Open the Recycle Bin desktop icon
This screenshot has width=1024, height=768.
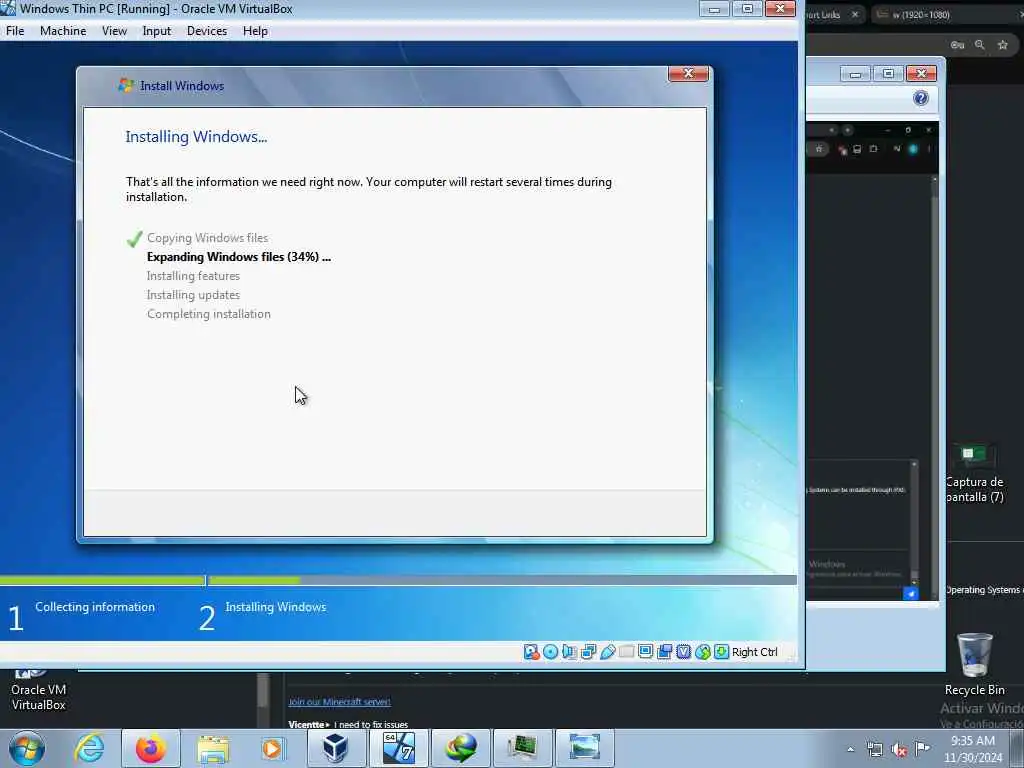(x=974, y=664)
